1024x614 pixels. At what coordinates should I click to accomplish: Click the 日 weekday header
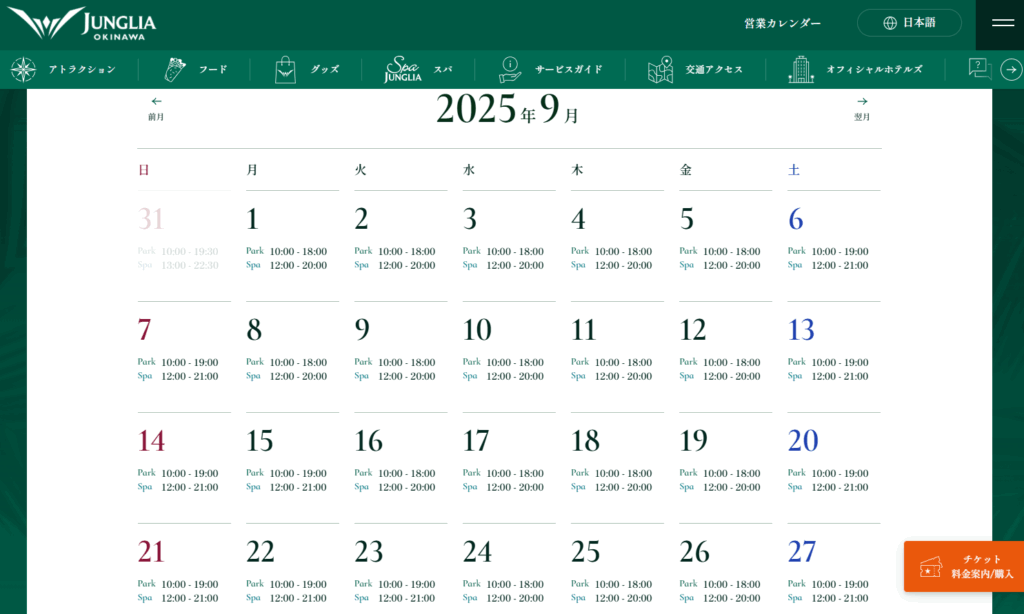pyautogui.click(x=144, y=170)
